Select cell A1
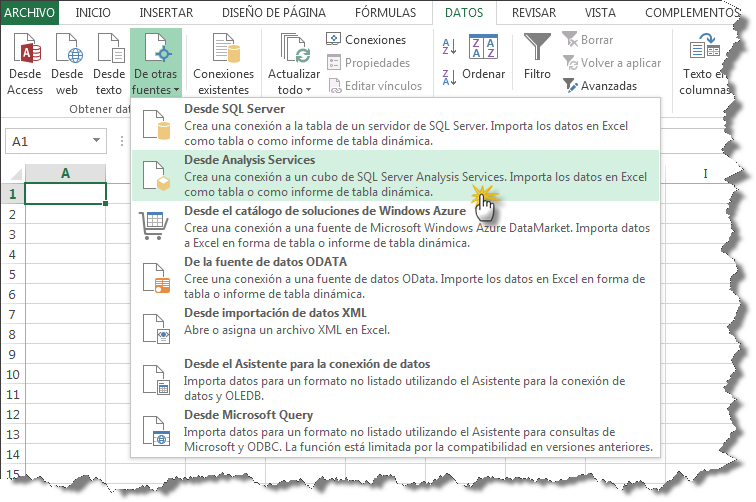This screenshot has height=502, width=756. (x=65, y=193)
